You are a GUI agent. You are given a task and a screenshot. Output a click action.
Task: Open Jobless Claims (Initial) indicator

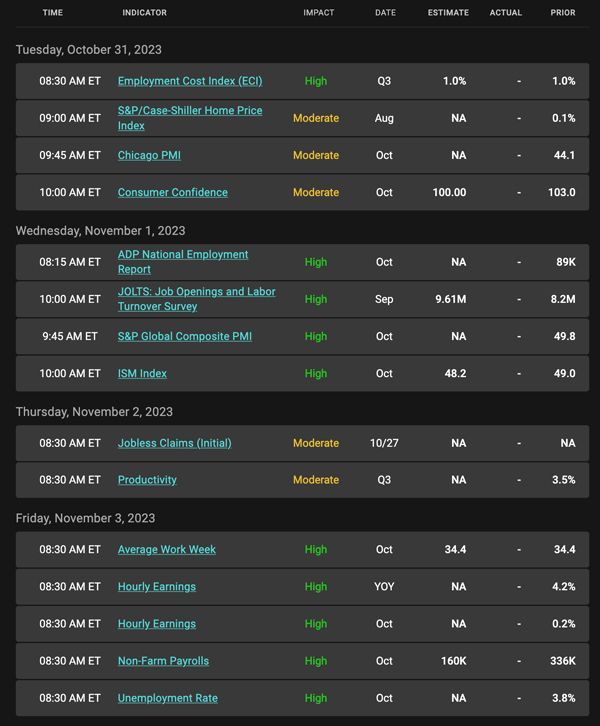pos(175,443)
